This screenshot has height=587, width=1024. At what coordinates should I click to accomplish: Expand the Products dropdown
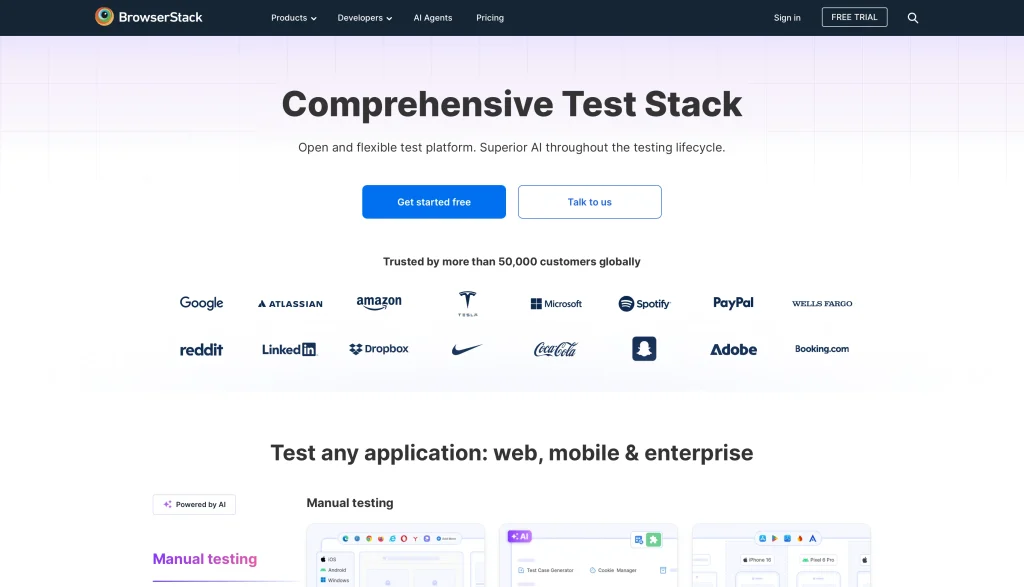coord(293,17)
